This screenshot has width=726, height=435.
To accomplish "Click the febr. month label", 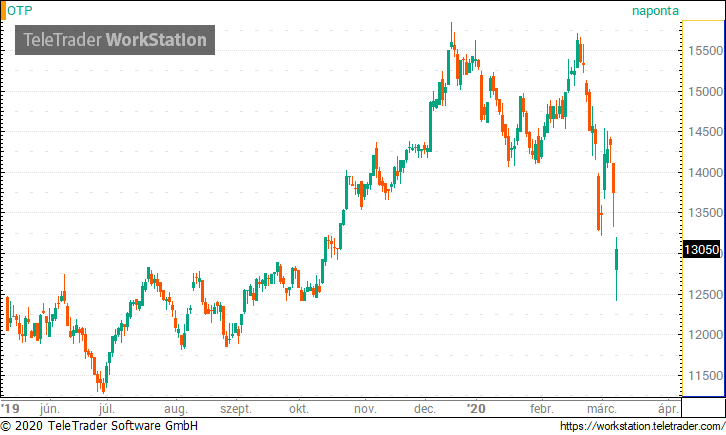I will 541,409.
